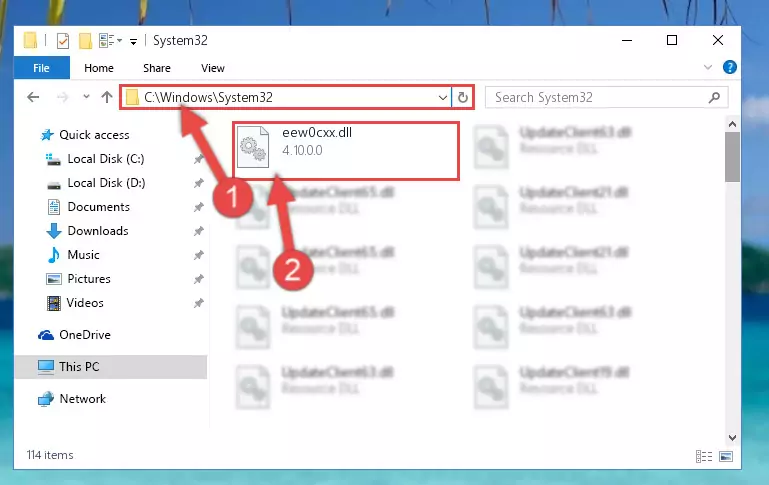Open the File menu tab
This screenshot has width=769, height=485.
pyautogui.click(x=42, y=68)
